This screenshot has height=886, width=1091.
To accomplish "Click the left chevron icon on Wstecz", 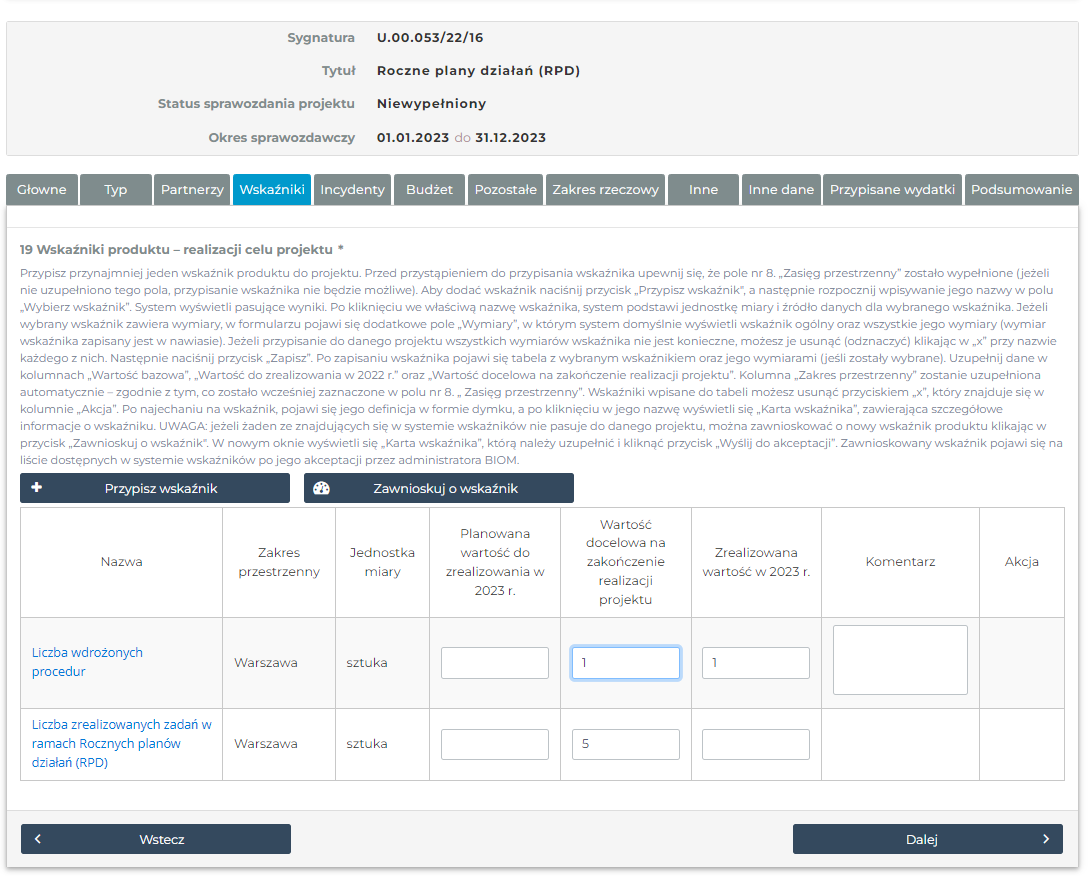I will 38,839.
